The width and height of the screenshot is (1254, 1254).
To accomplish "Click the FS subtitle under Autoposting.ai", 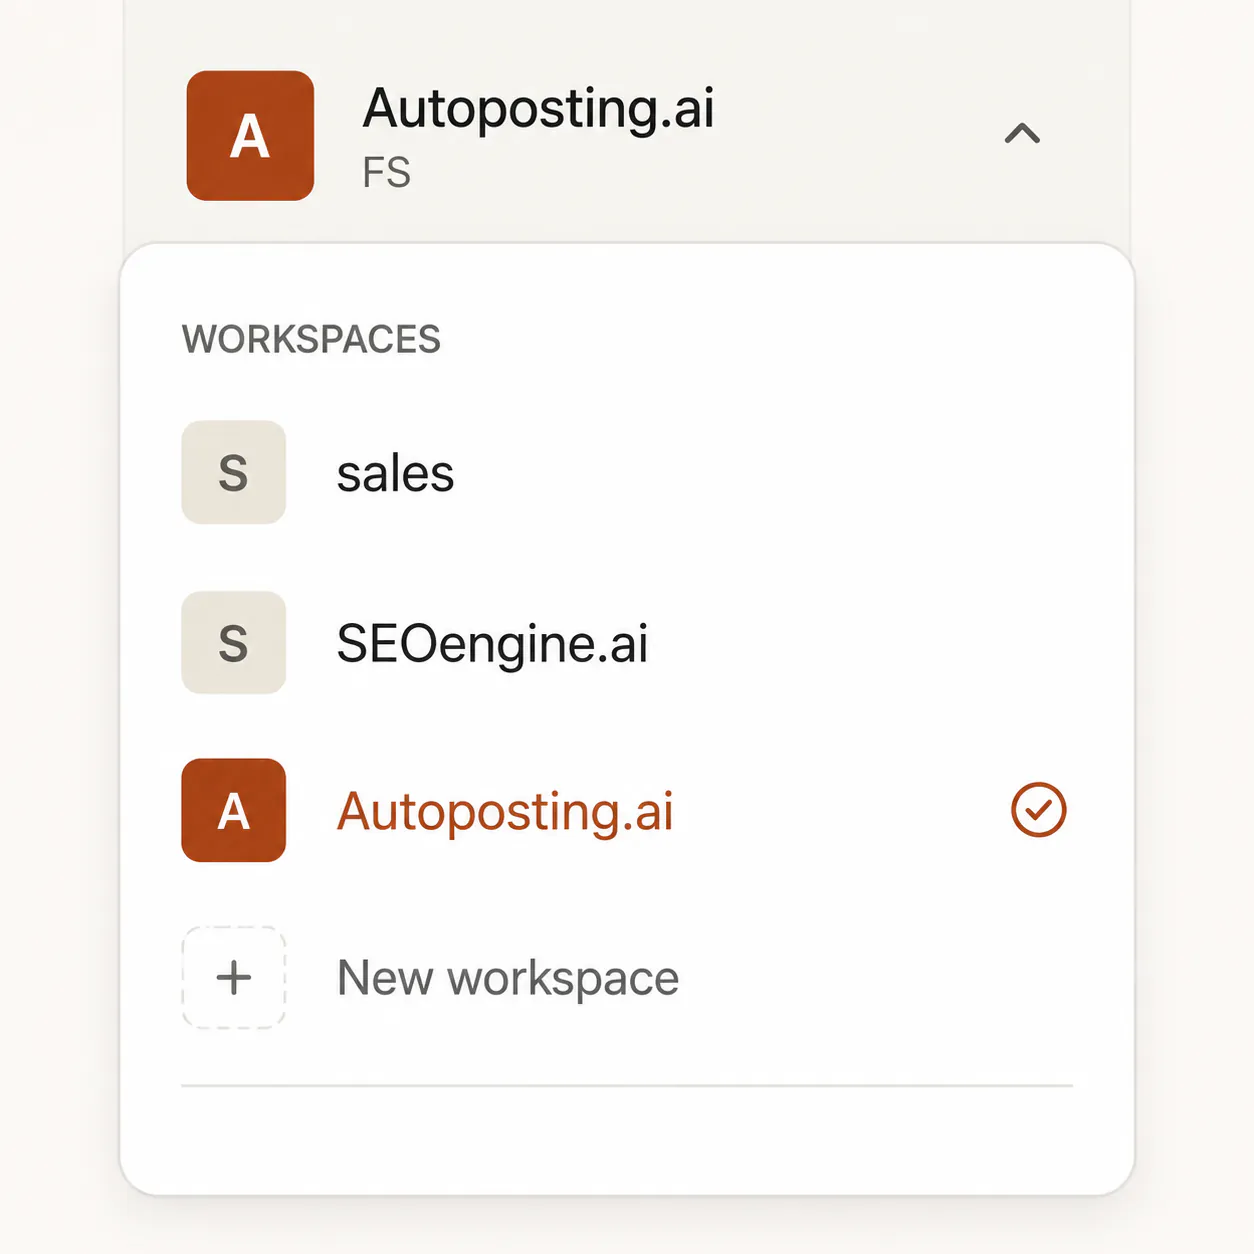I will 386,173.
